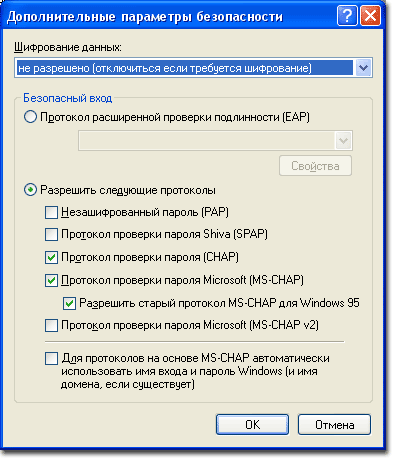Enable the MS-CHAP v2 checkbox
Image resolution: width=400 pixels, height=460 pixels.
[x=51, y=325]
